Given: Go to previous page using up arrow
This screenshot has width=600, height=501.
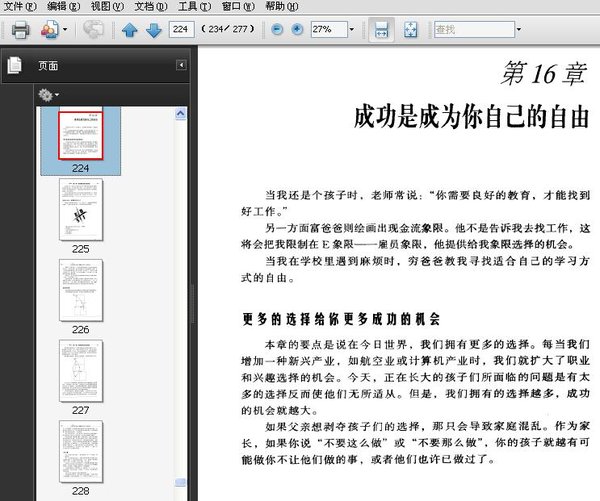Looking at the screenshot, I should tap(130, 30).
